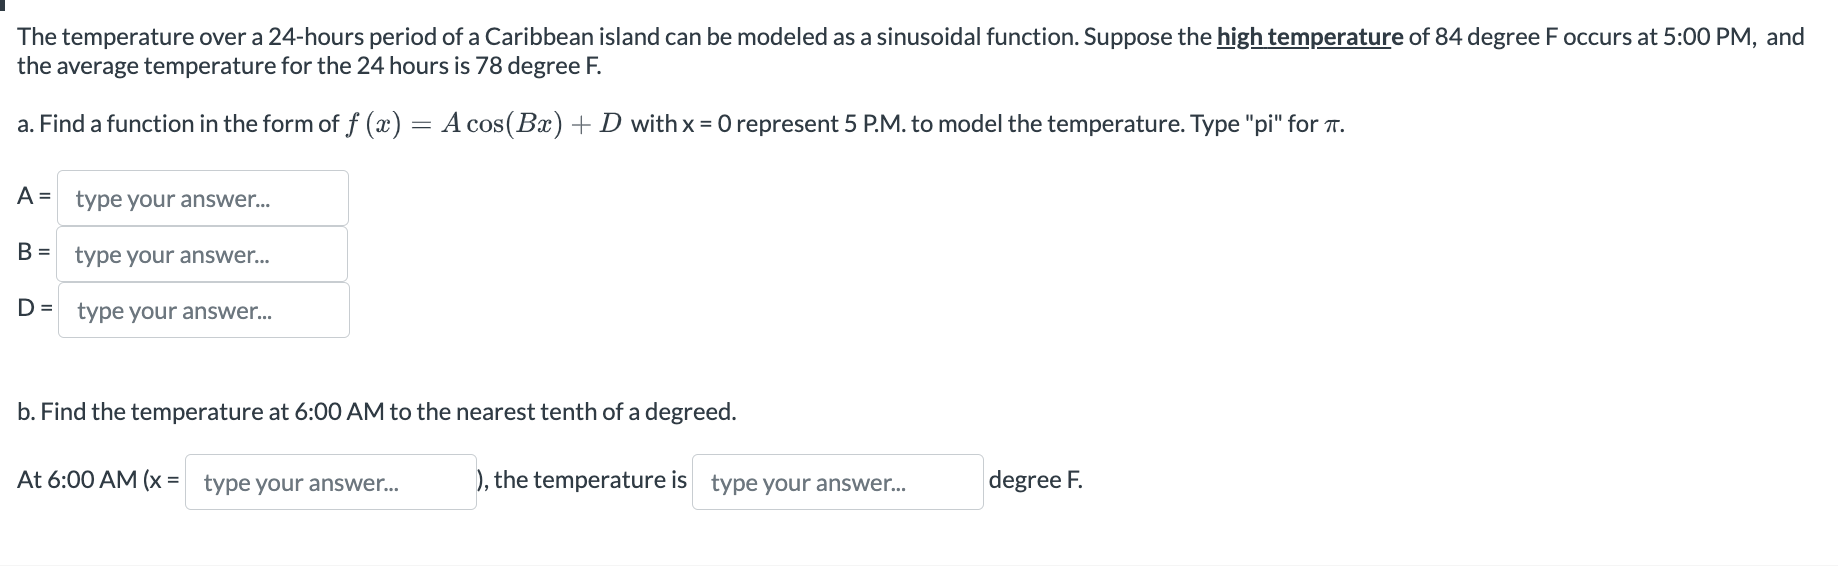Click the f(x) = A cos(Bx) + D formula
Viewport: 1838px width, 574px height.
(x=484, y=124)
